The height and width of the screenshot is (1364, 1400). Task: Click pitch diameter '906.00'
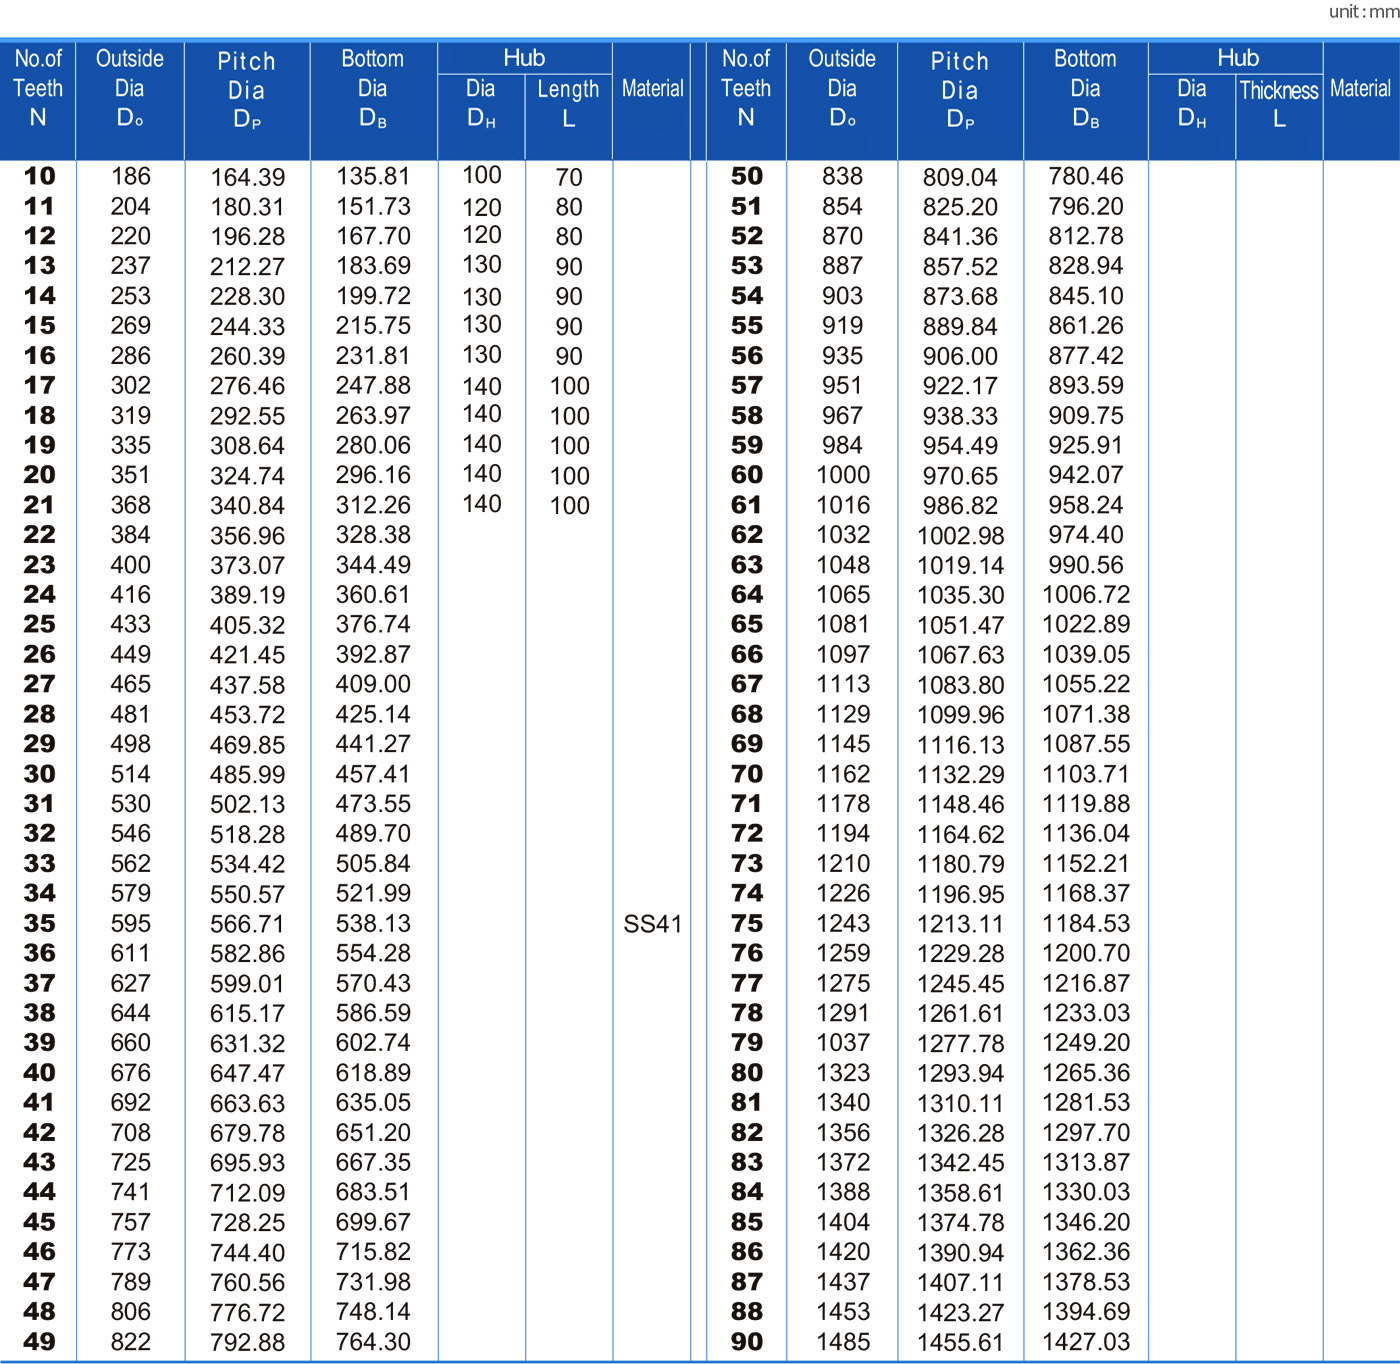pos(960,357)
